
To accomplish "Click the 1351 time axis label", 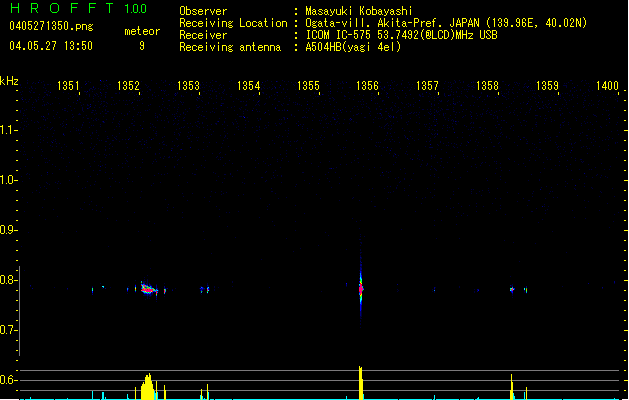I will point(68,86).
